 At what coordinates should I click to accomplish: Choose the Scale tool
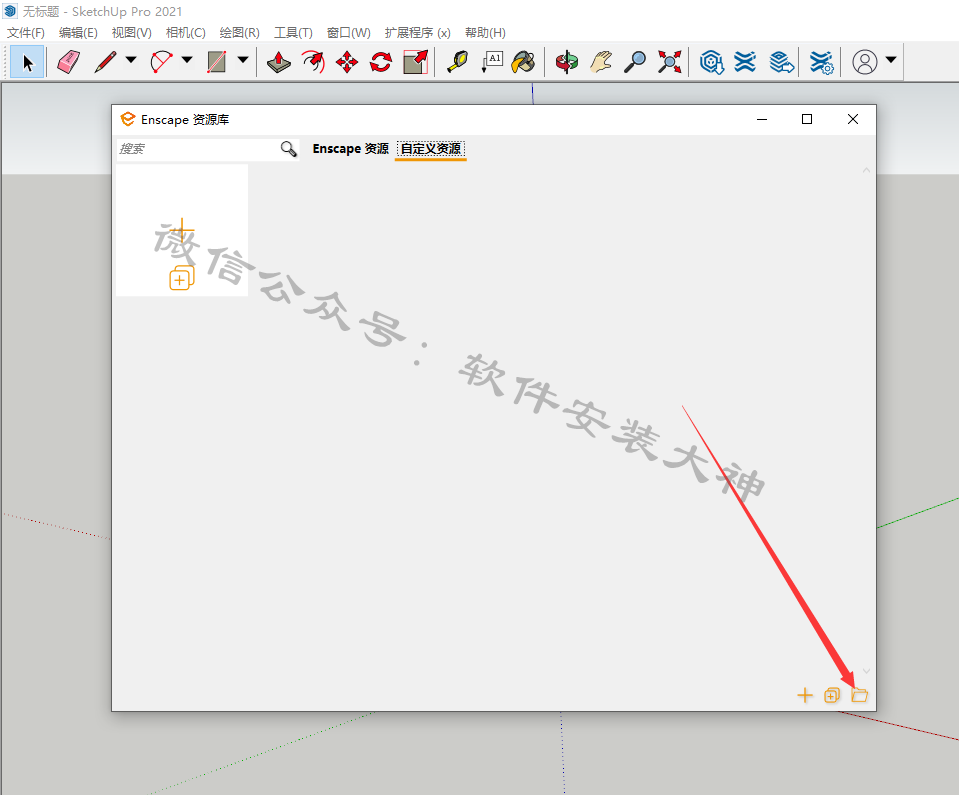point(416,62)
